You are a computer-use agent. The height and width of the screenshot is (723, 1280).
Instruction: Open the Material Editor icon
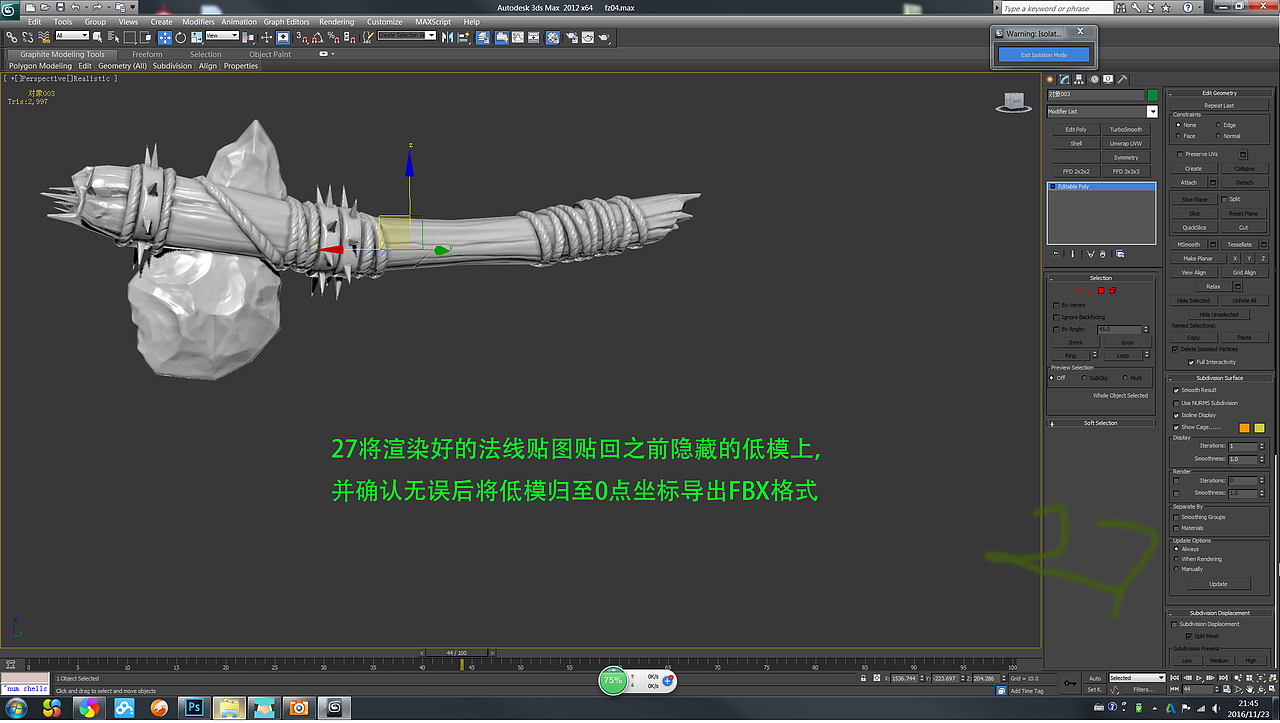552,38
